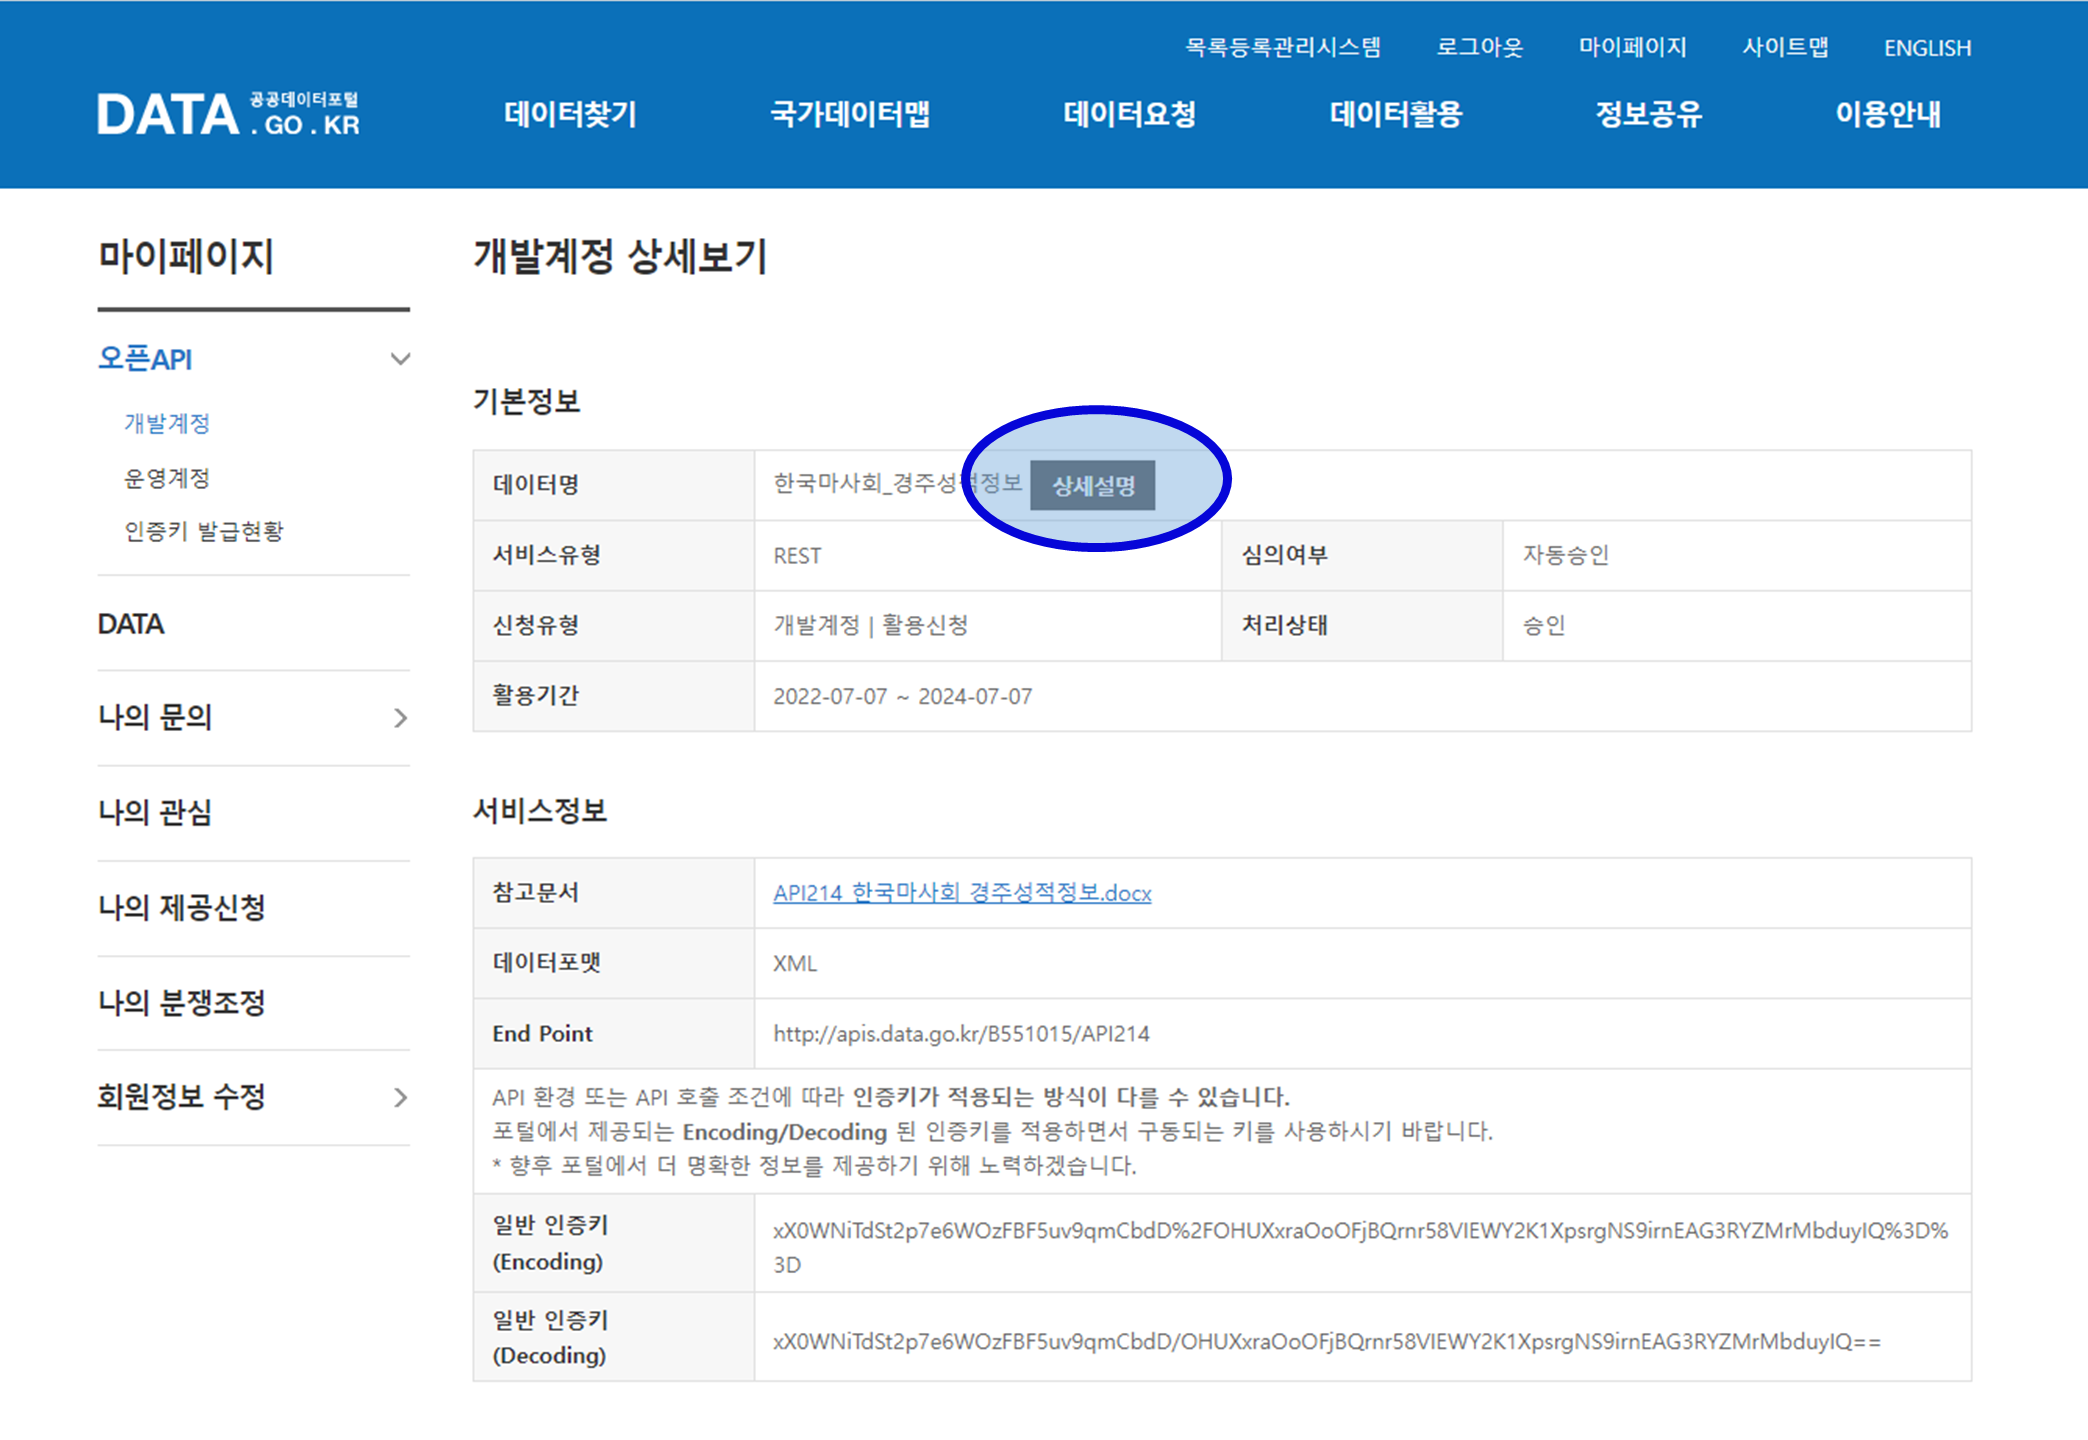Open 나의 관심 sidebar item

(155, 812)
